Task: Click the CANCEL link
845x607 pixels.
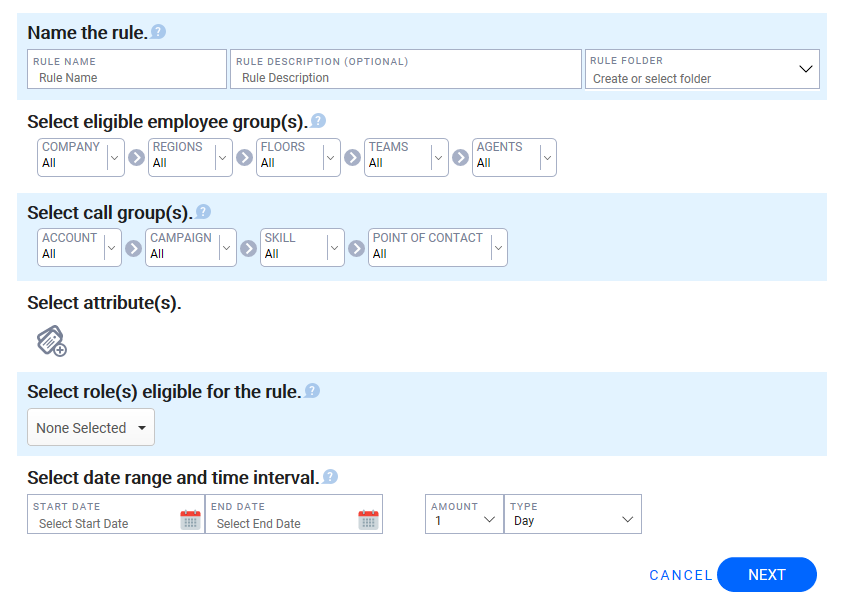Action: click(680, 575)
